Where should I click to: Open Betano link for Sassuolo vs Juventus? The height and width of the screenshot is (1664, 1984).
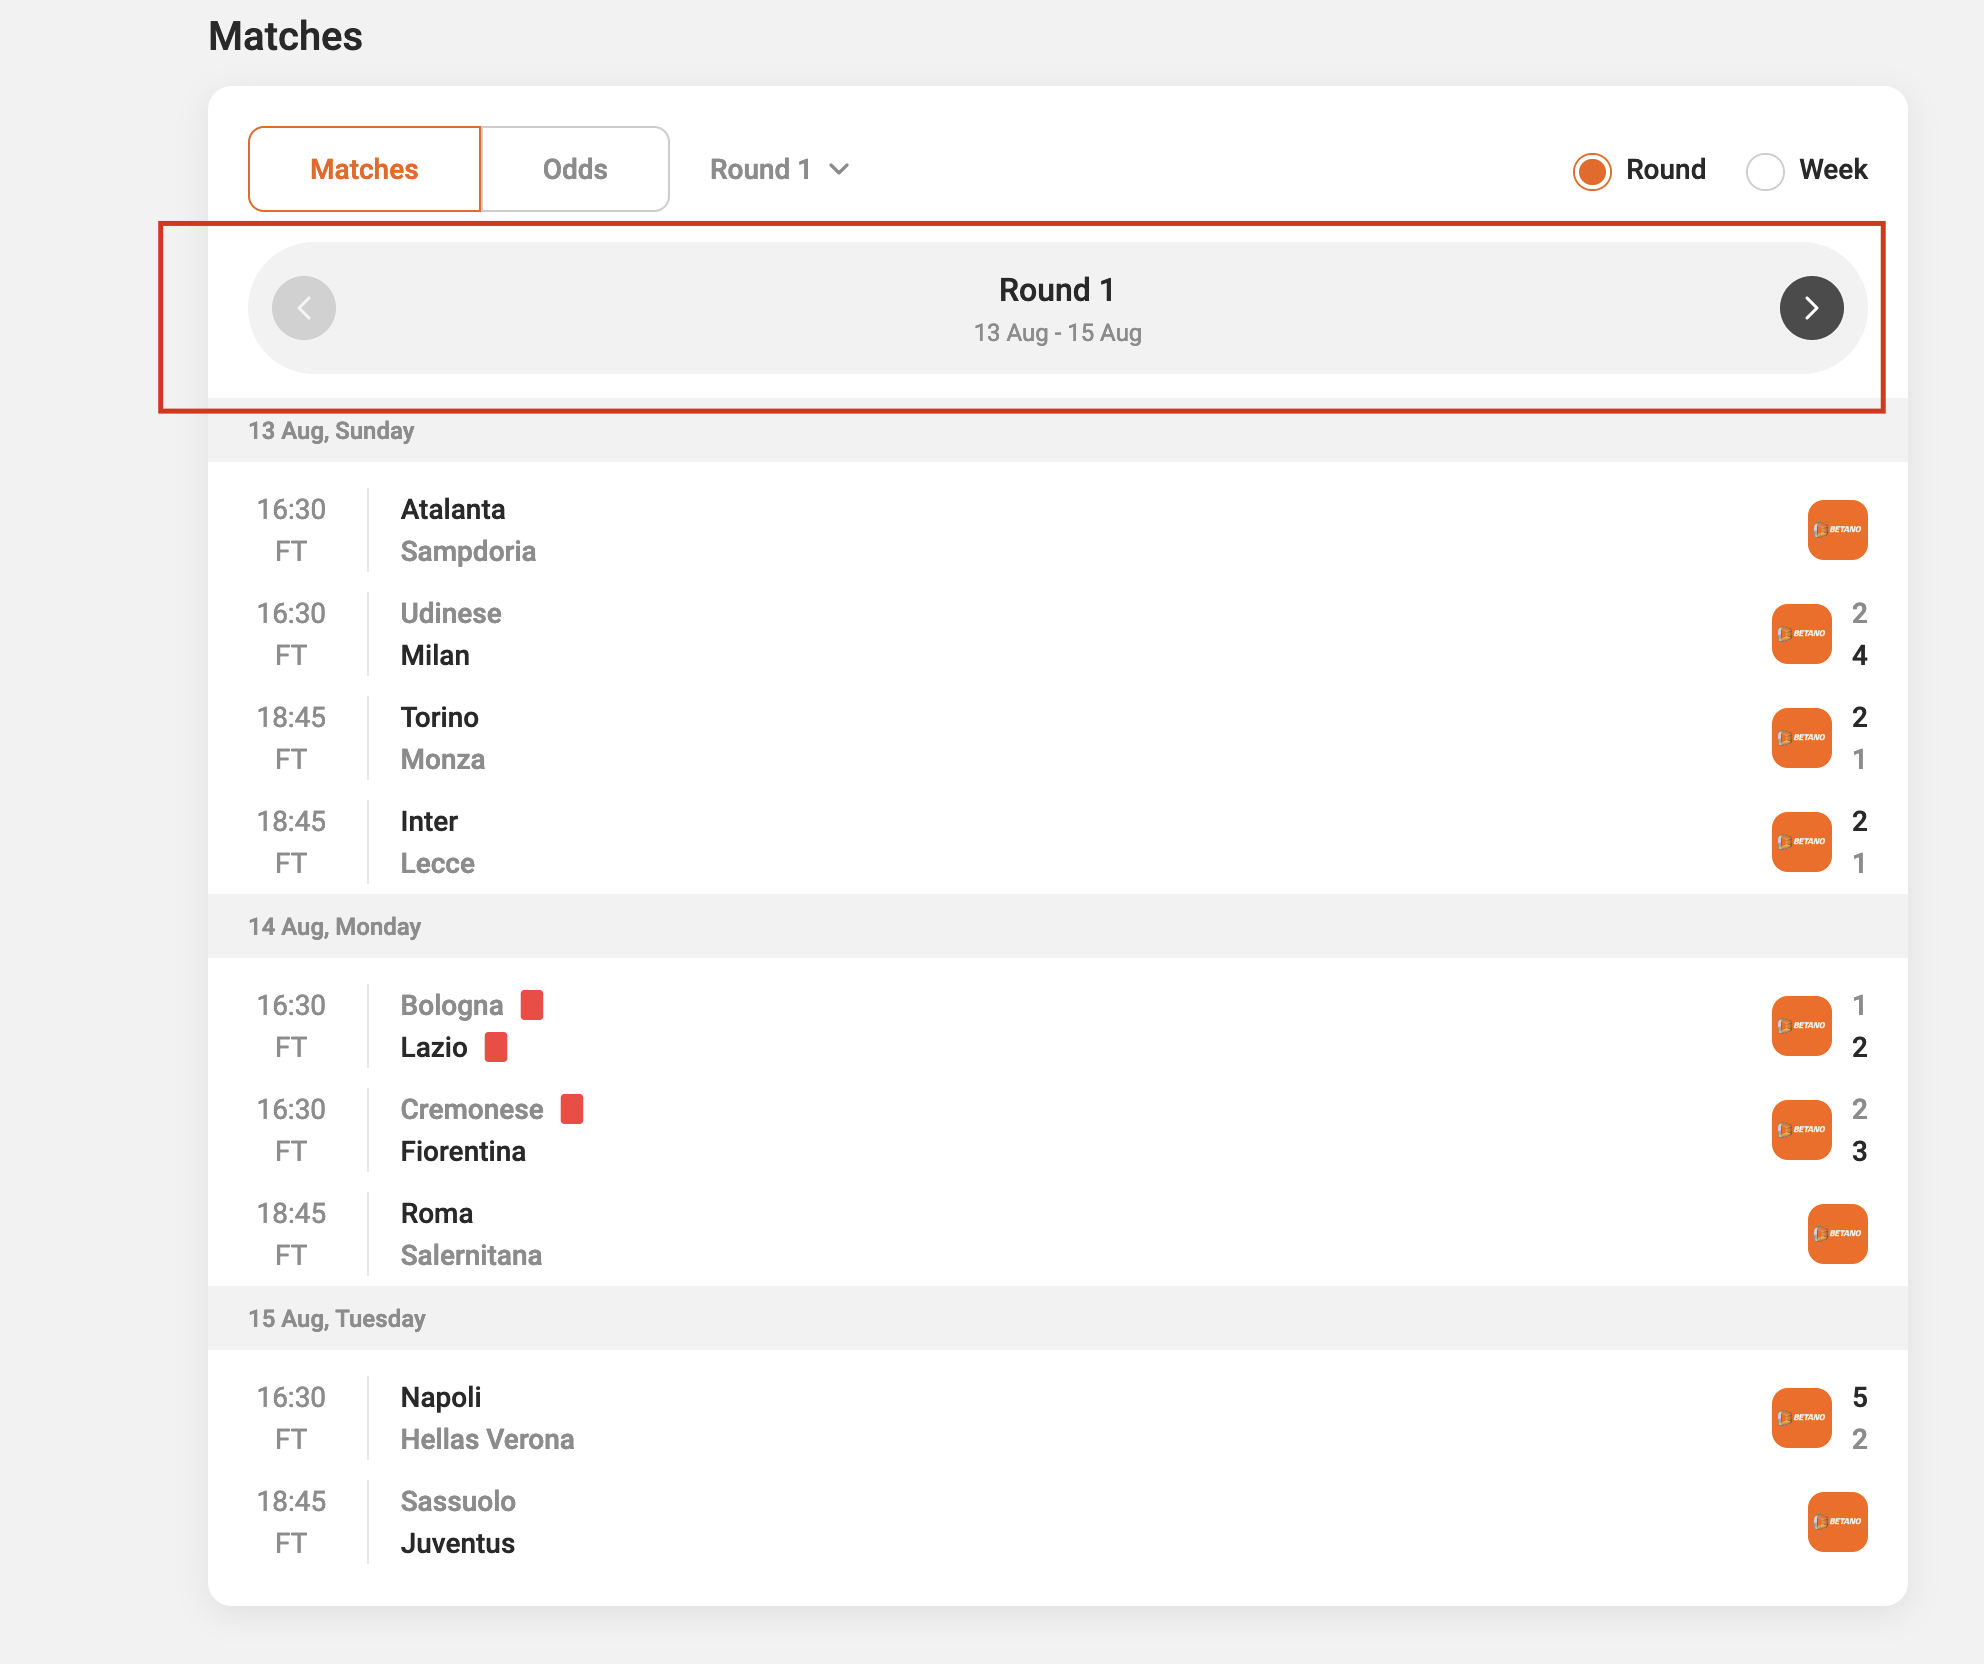tap(1838, 1521)
